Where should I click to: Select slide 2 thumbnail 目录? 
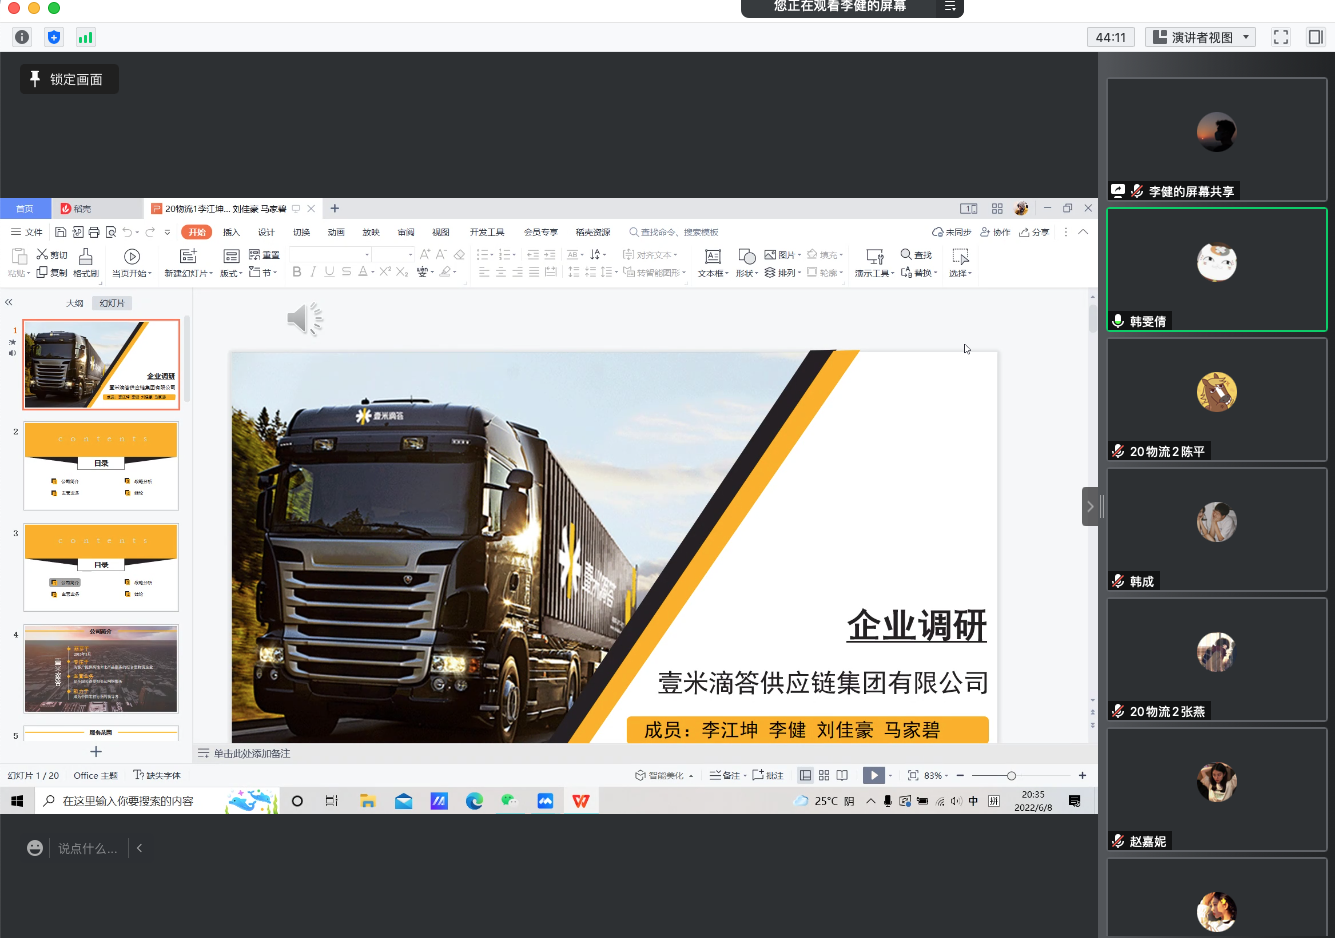pyautogui.click(x=101, y=466)
